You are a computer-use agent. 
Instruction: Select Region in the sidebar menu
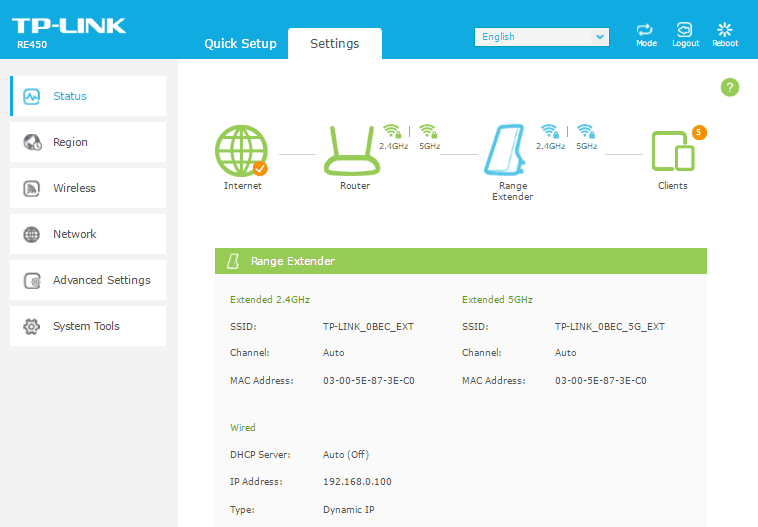pos(88,142)
